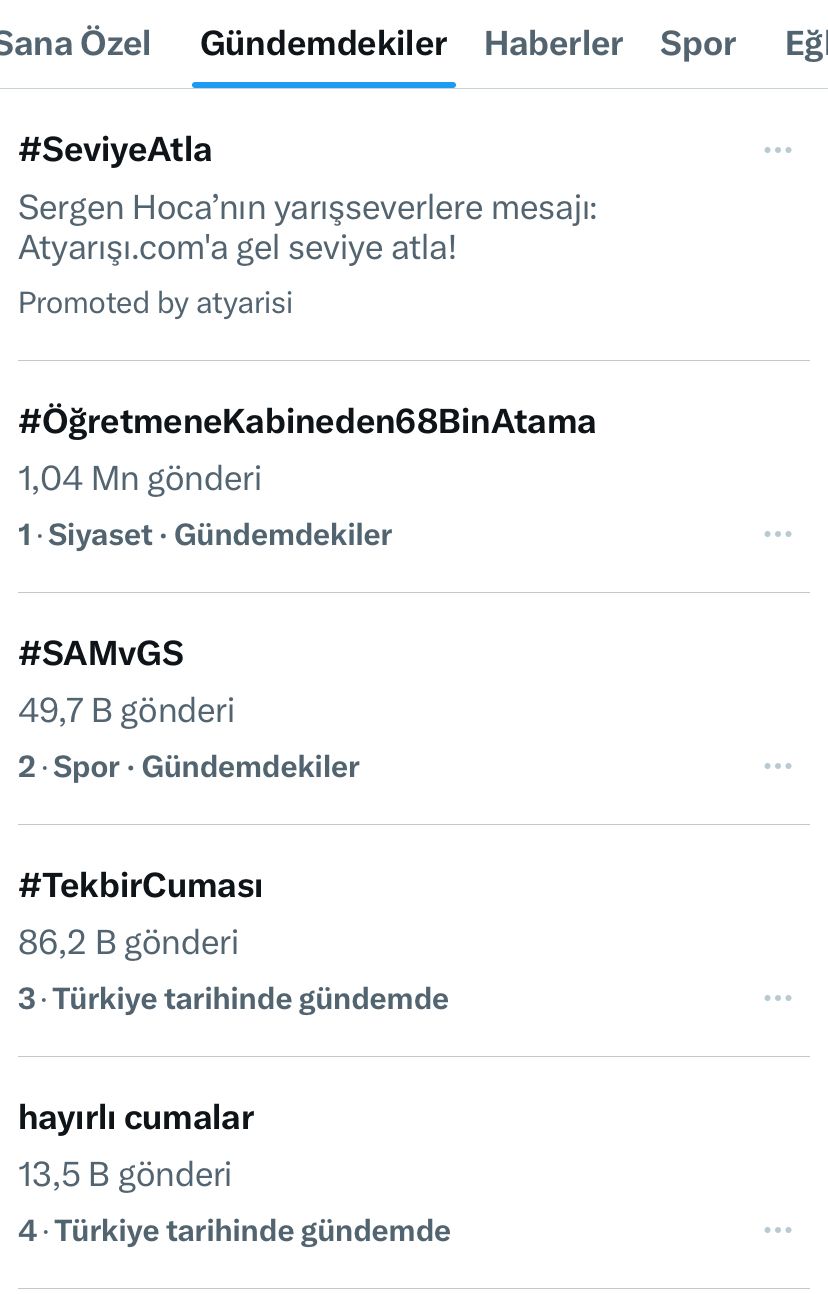The image size is (828, 1294).
Task: Open the Spor tab
Action: click(x=698, y=44)
